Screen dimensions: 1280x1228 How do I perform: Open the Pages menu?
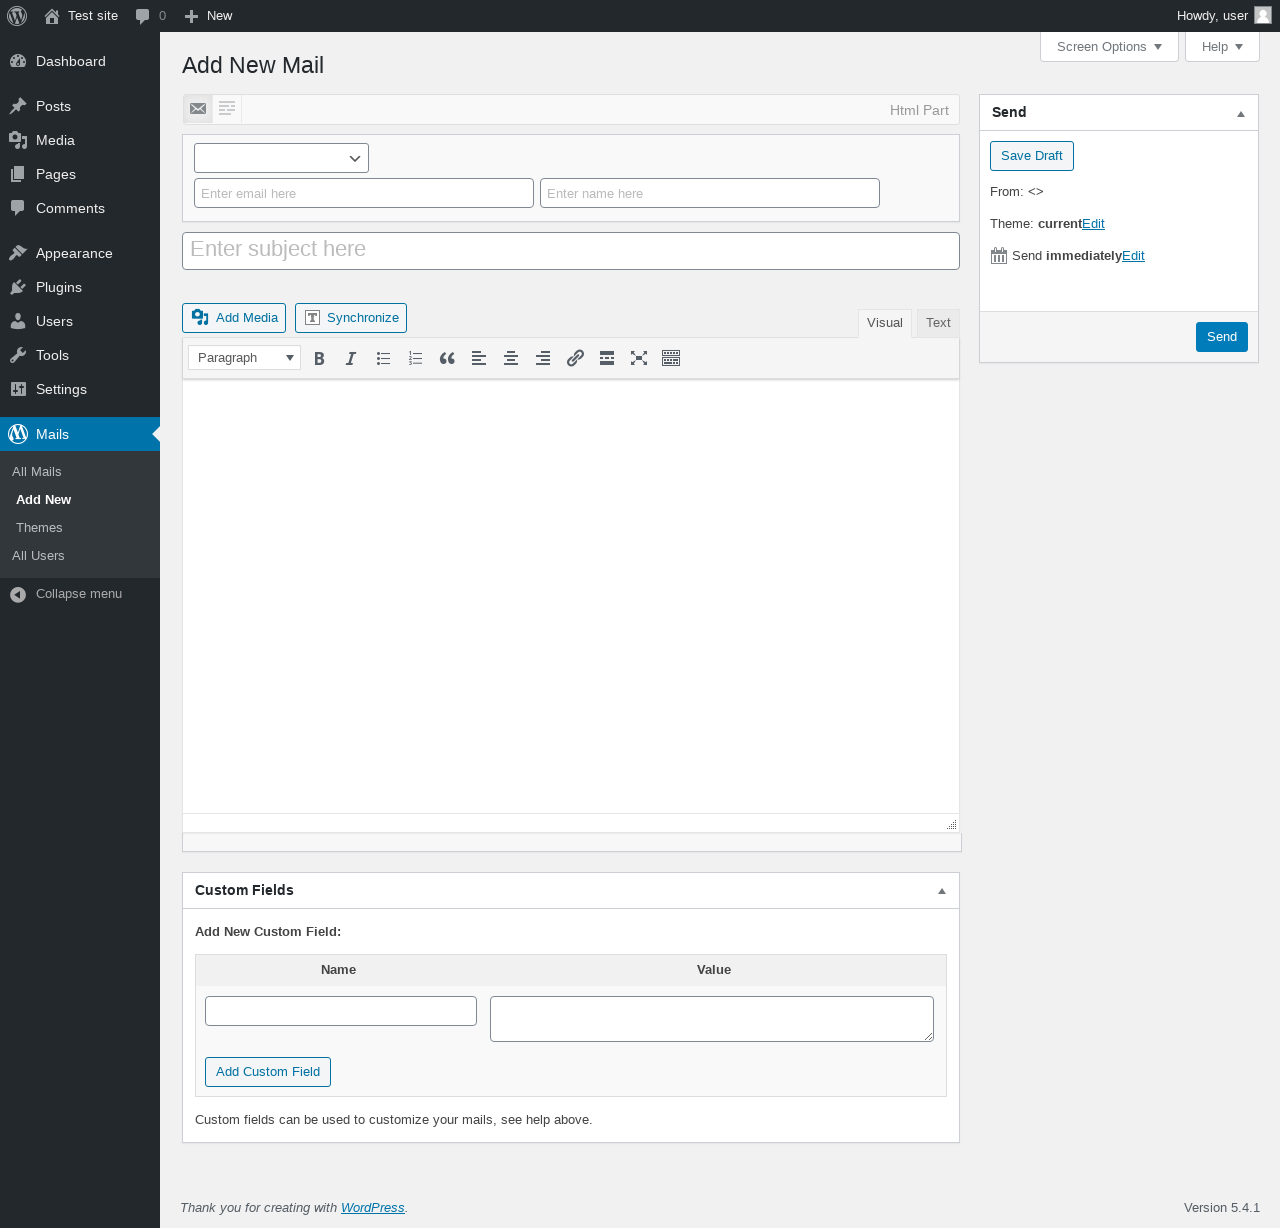(80, 174)
